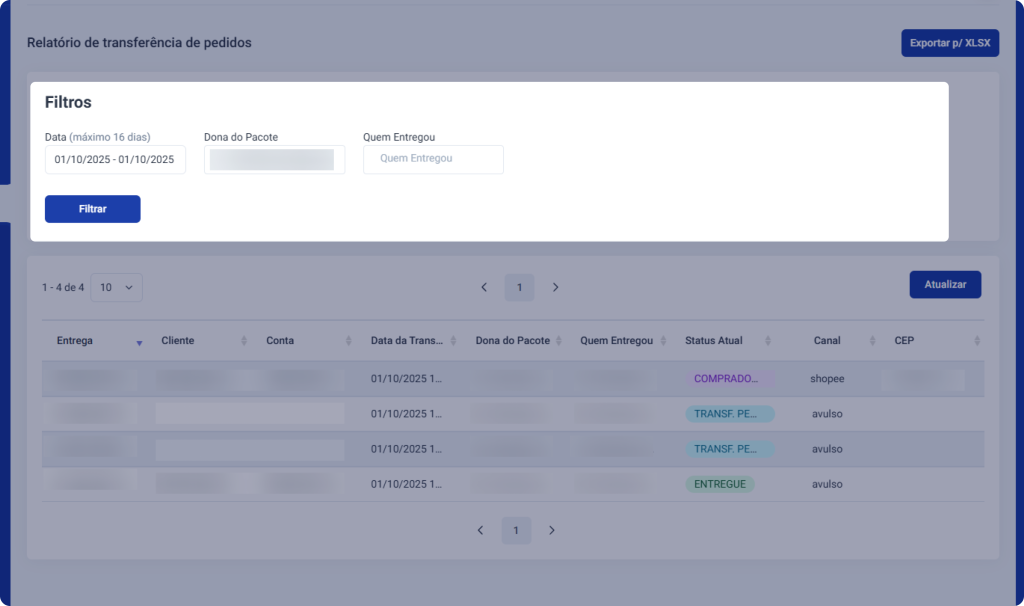
Task: Export the report with Exportar p/ XLSX
Action: coord(949,43)
